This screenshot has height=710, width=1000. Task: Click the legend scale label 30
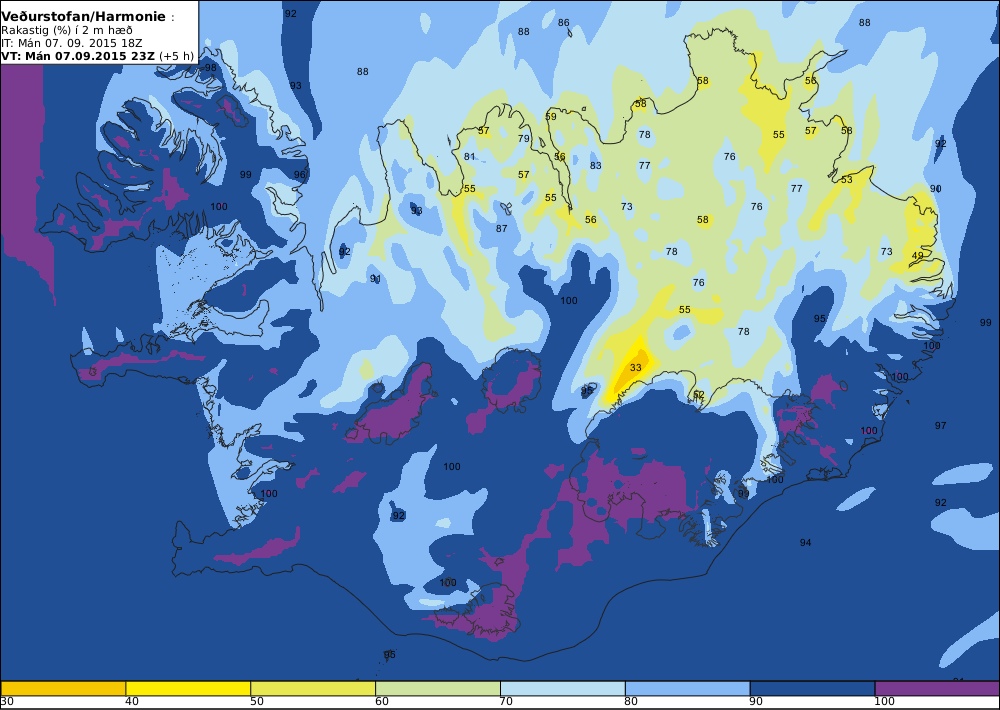pos(7,701)
